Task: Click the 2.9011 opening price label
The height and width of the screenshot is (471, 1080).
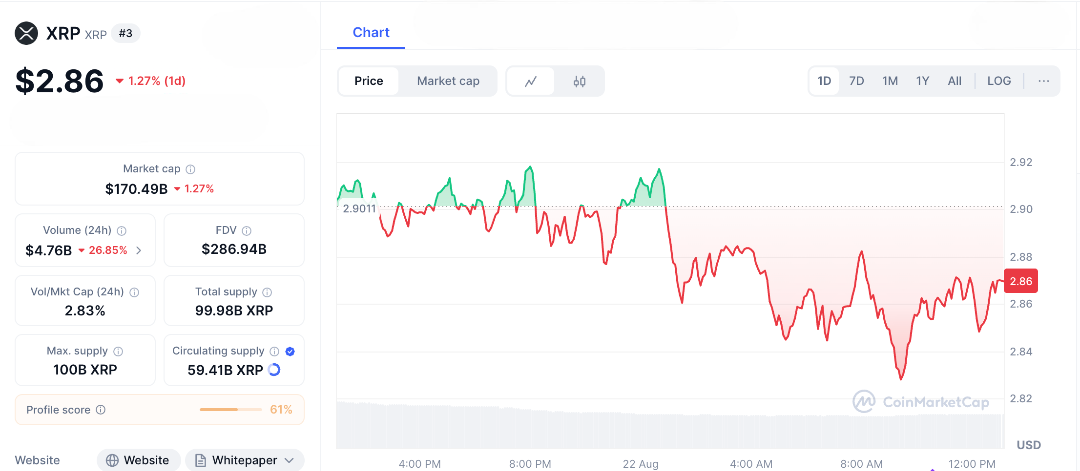Action: (359, 209)
